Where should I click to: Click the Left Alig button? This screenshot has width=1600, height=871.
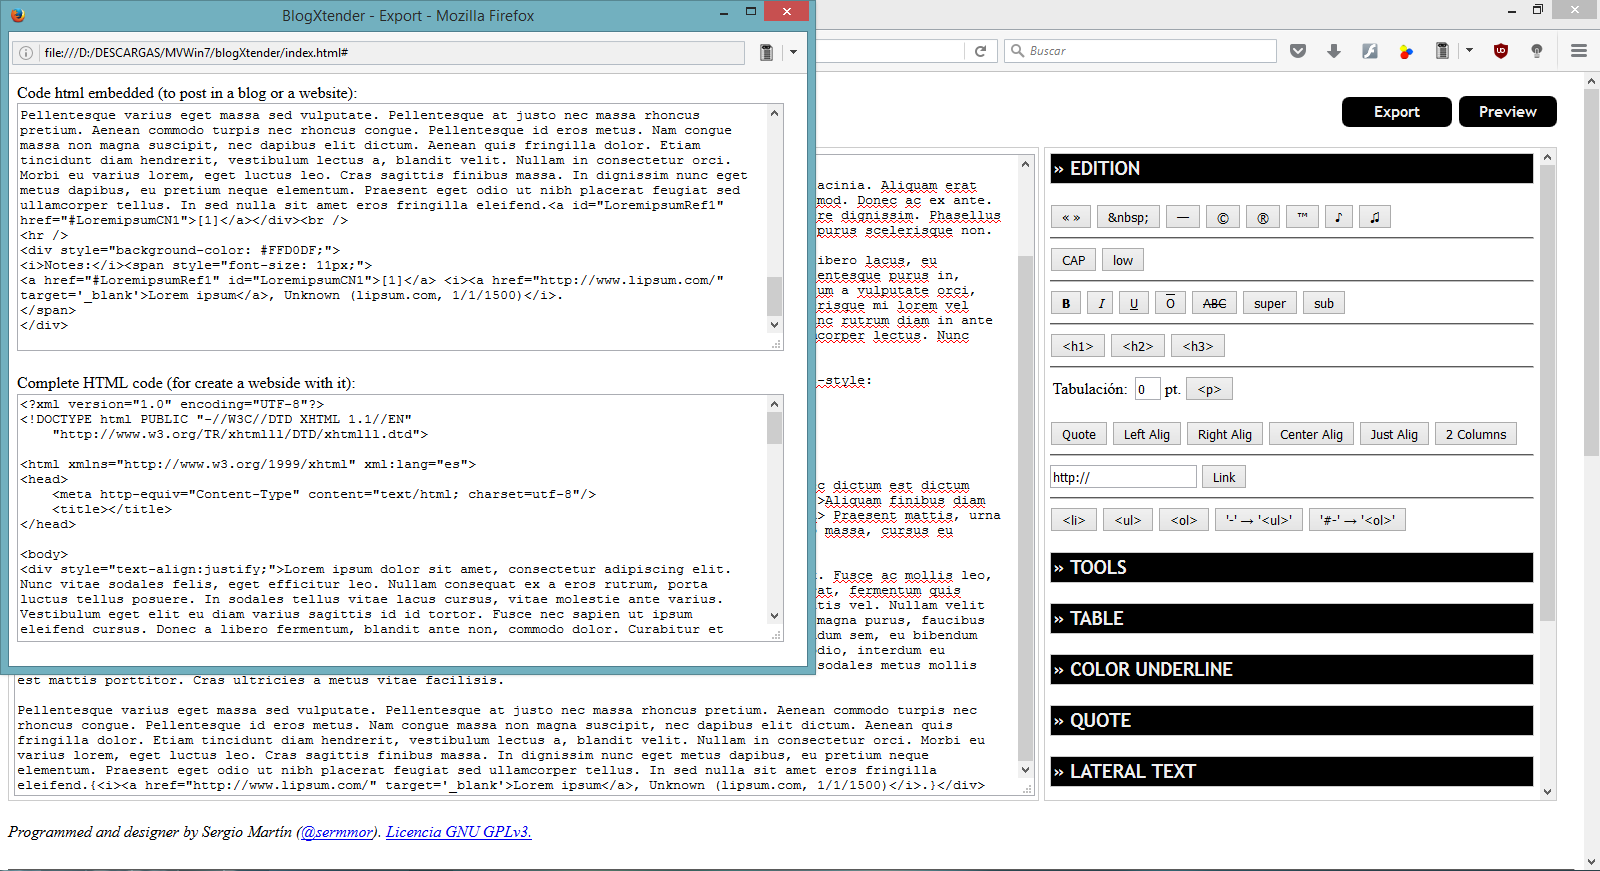point(1147,434)
